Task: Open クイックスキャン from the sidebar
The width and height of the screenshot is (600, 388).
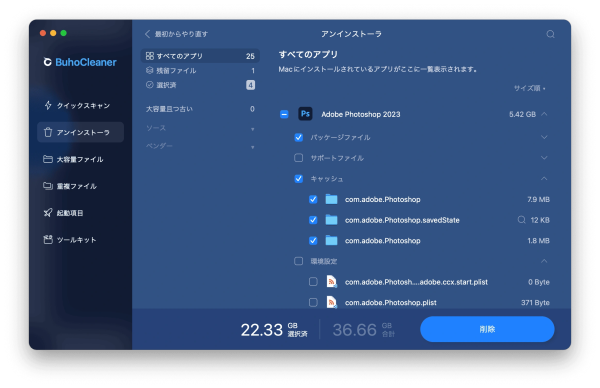Action: 80,106
